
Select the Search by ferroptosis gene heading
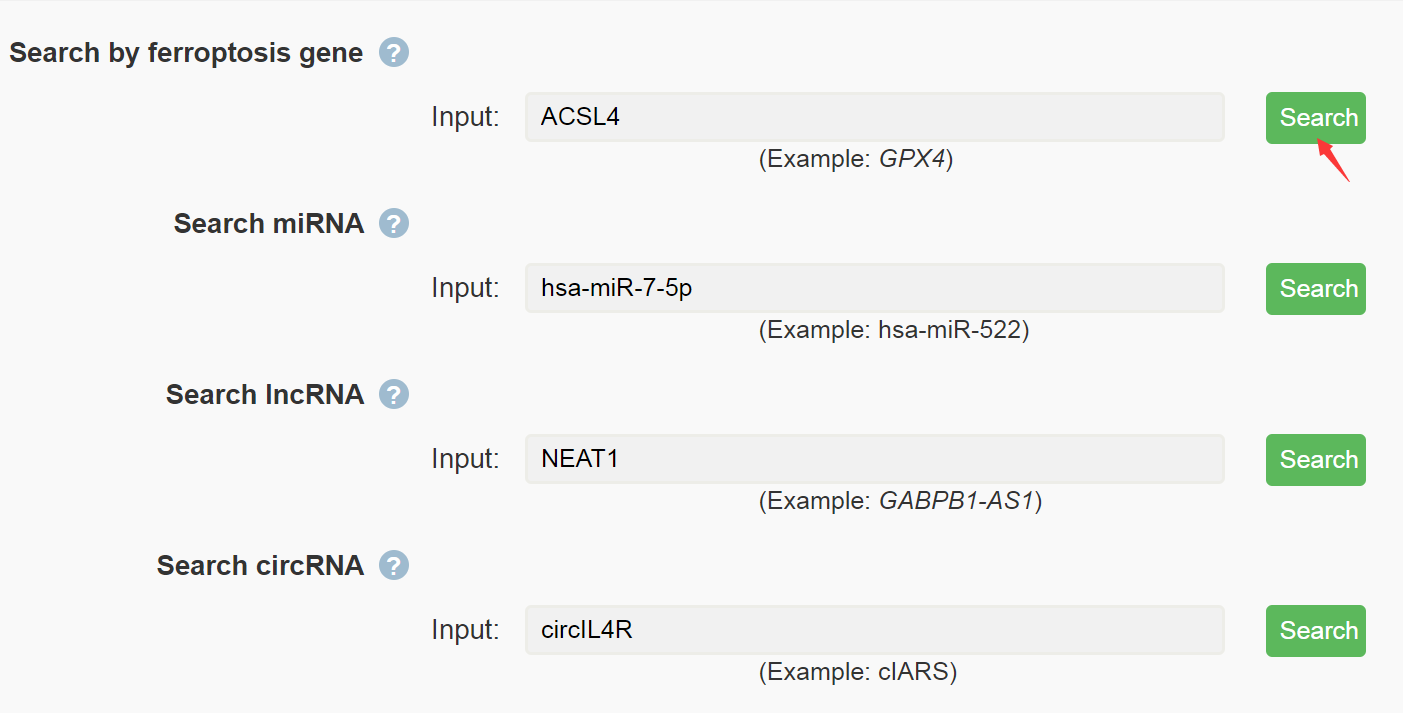(186, 53)
